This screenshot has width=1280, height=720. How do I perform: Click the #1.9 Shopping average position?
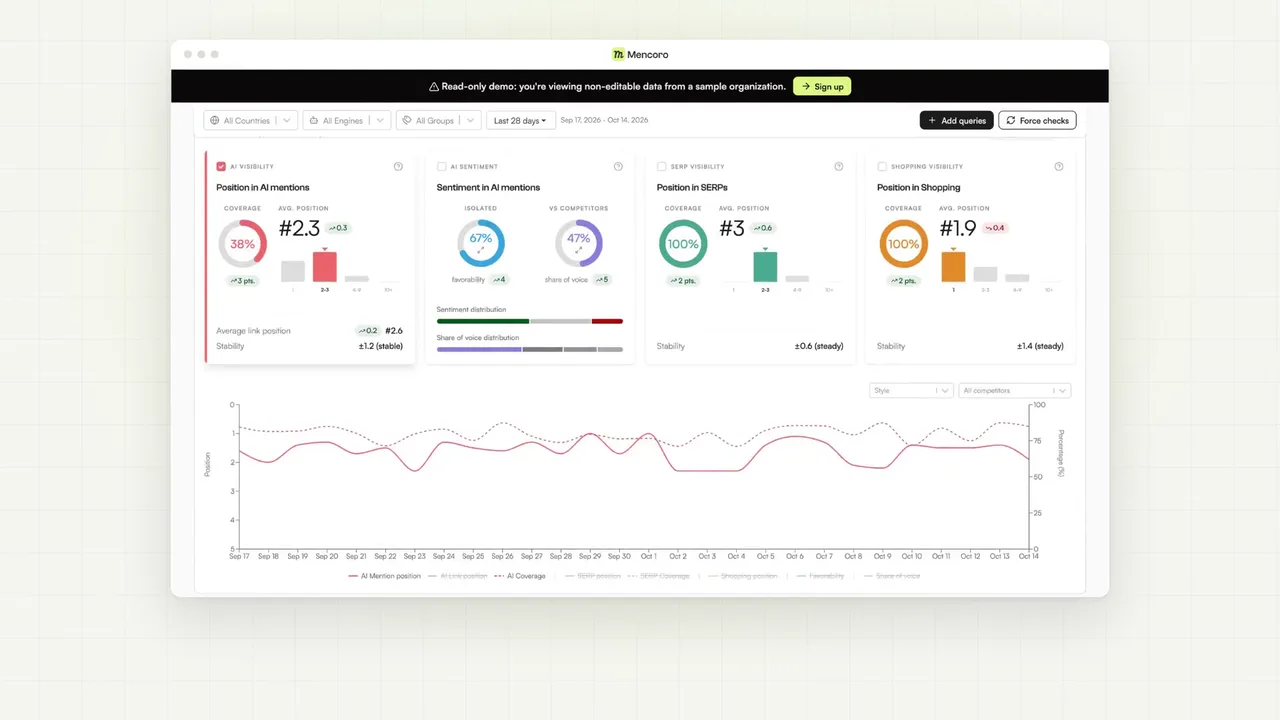958,229
